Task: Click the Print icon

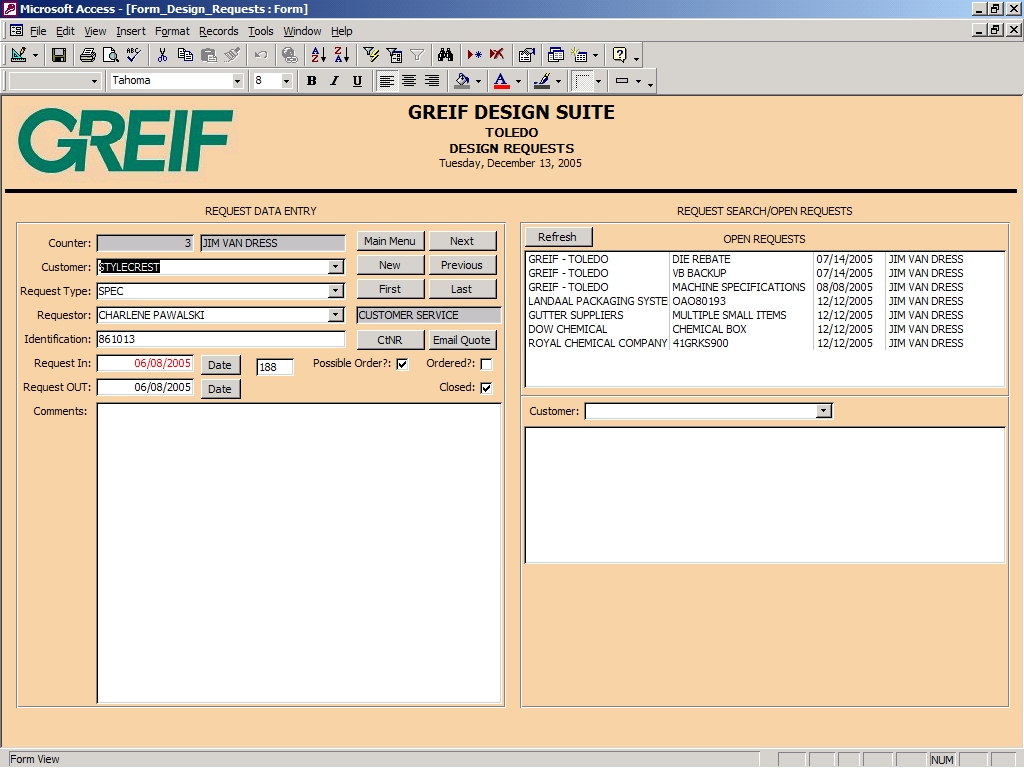Action: tap(88, 55)
